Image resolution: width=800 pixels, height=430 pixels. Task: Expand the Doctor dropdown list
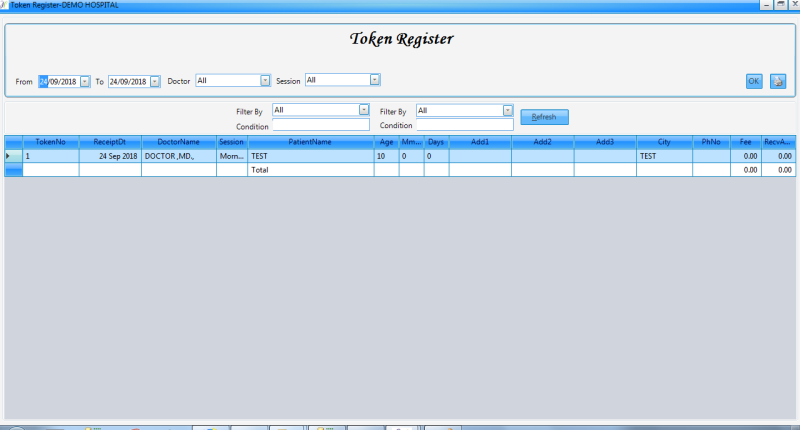[265, 80]
